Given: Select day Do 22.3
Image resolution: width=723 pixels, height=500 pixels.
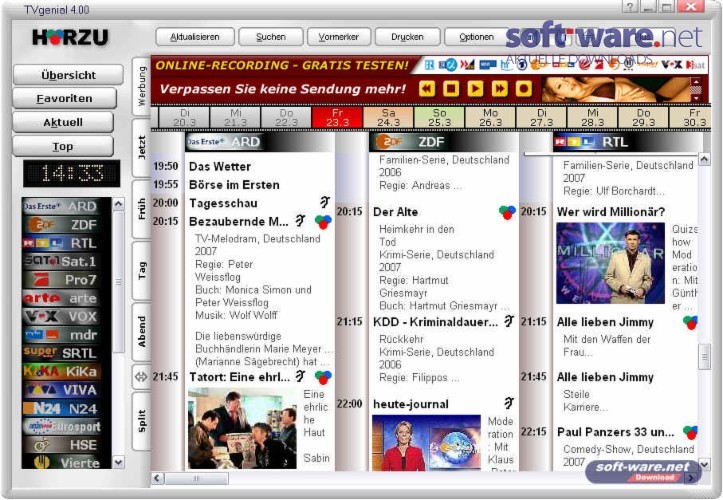Looking at the screenshot, I should pos(286,118).
